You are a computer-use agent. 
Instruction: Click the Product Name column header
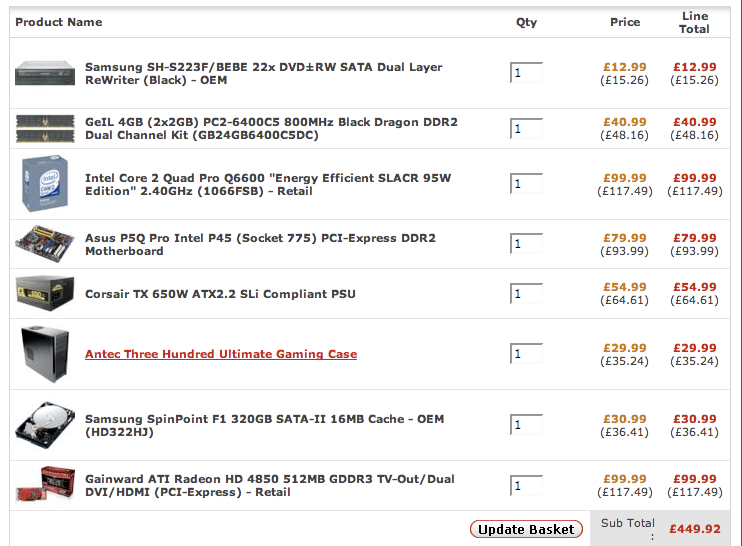click(58, 22)
